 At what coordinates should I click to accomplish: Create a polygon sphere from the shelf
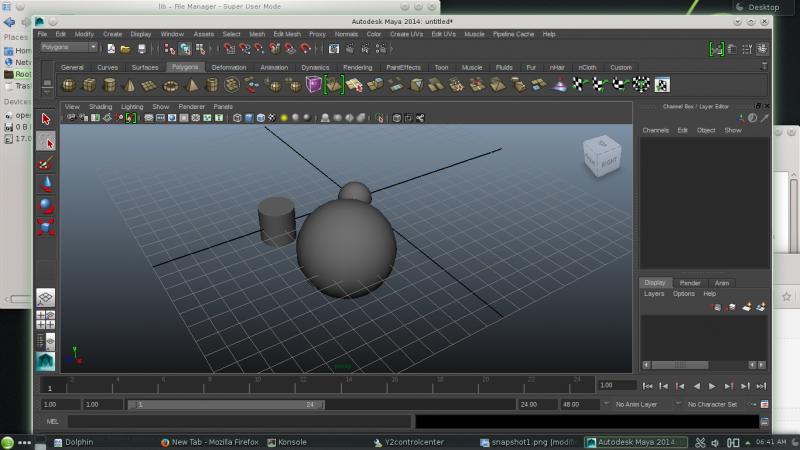click(x=69, y=85)
